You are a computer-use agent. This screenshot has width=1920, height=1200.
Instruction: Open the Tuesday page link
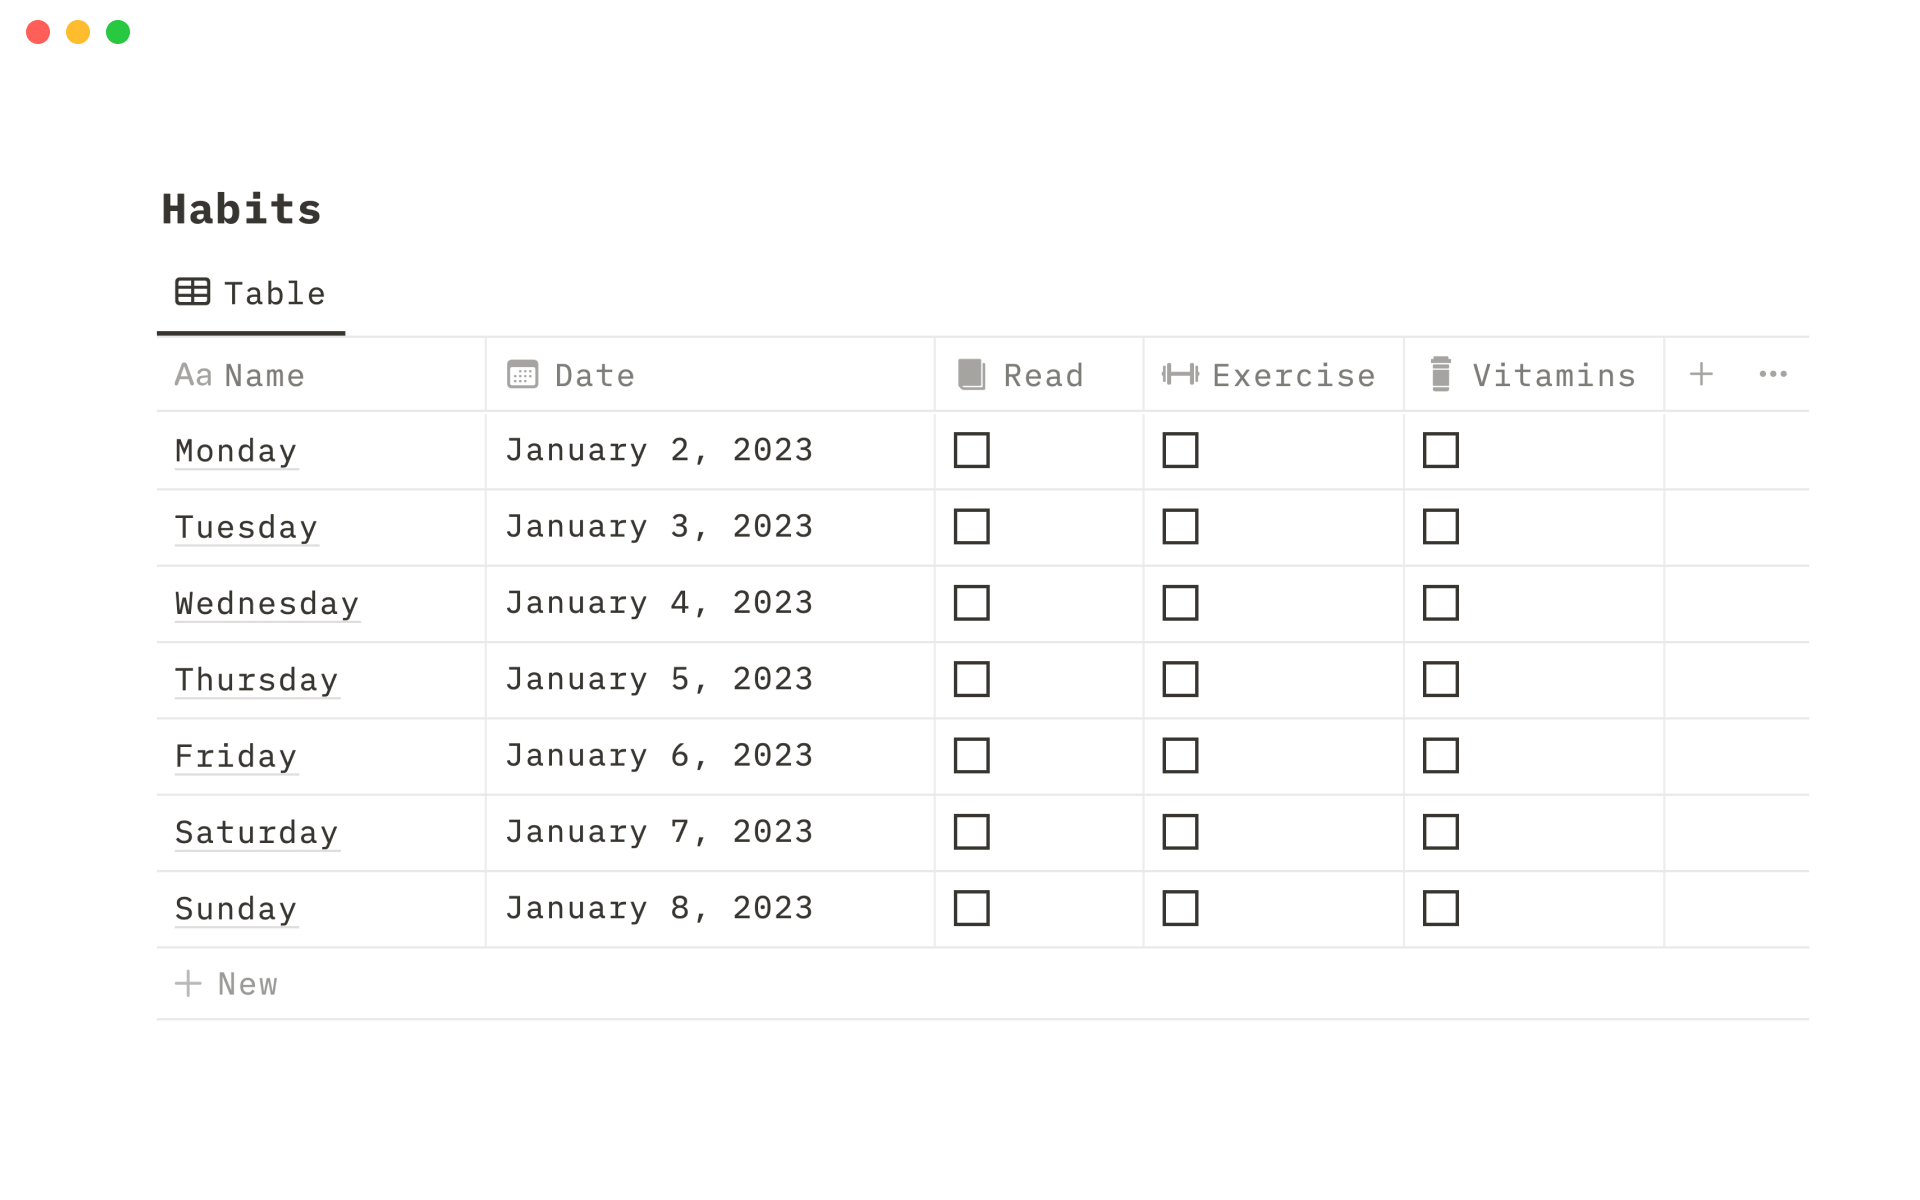[246, 527]
